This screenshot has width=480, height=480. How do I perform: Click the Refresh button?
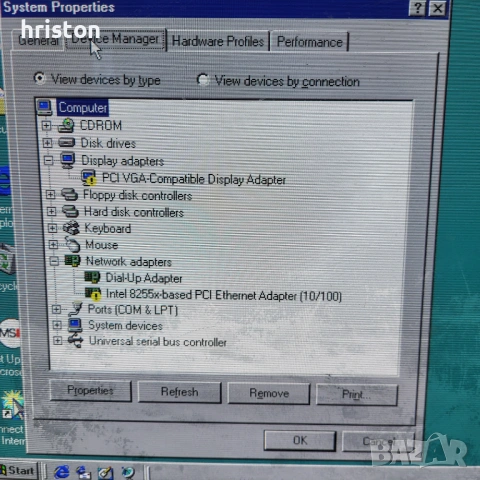[x=179, y=392]
